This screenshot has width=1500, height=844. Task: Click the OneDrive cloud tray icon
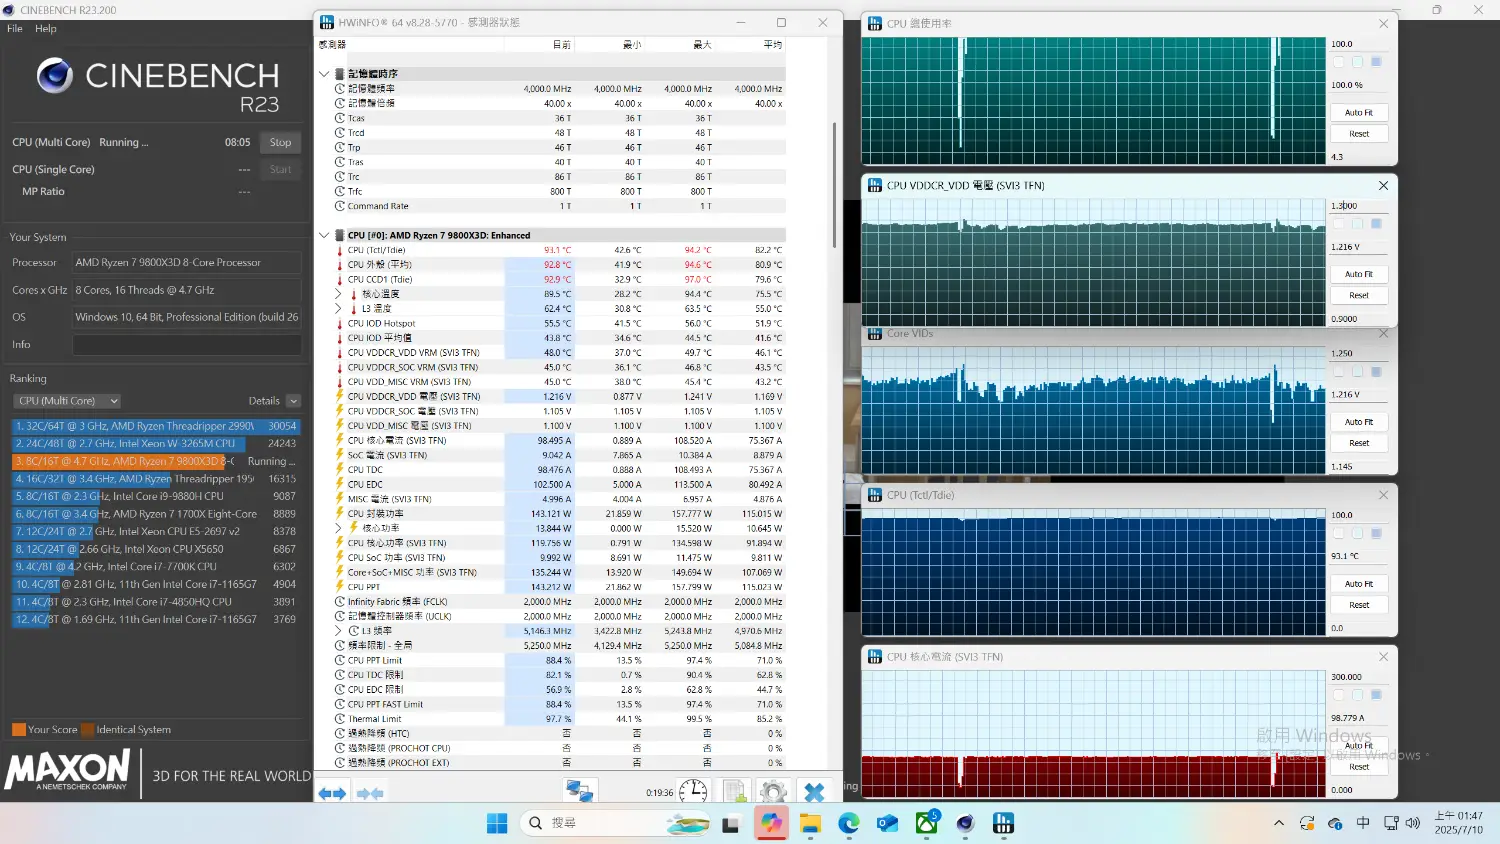pos(1335,823)
